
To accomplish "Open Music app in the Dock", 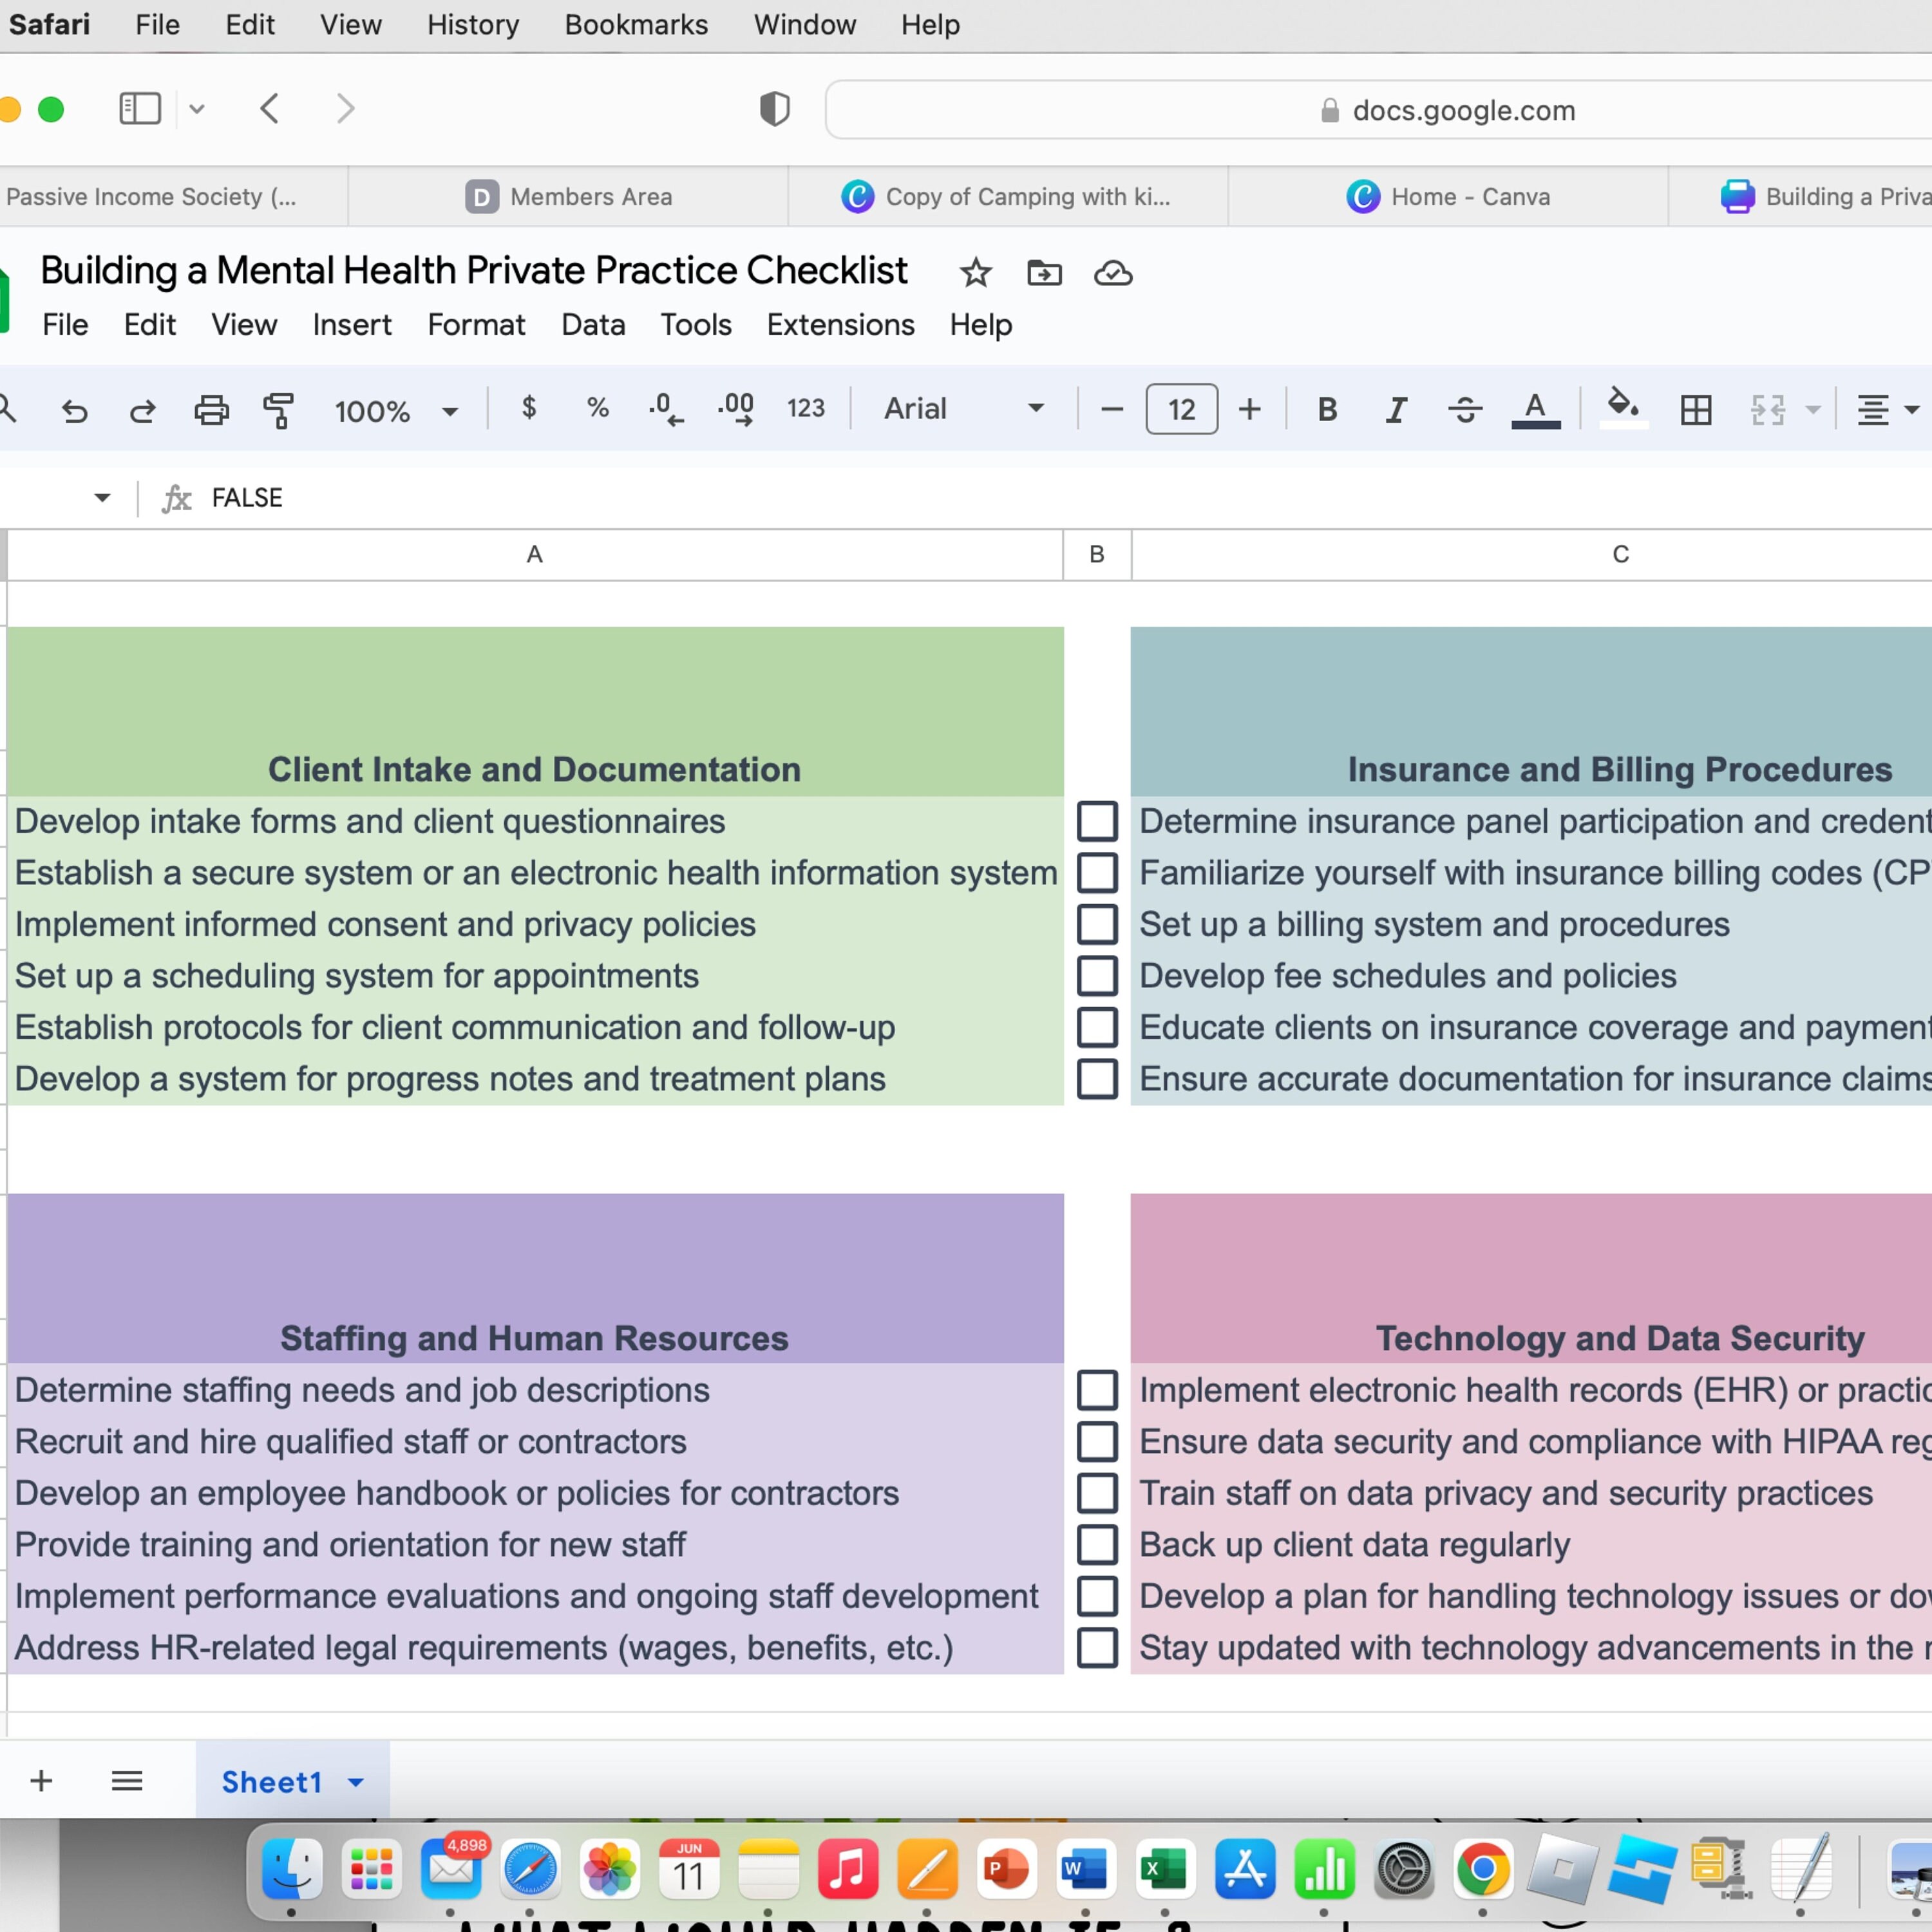I will tap(848, 1868).
